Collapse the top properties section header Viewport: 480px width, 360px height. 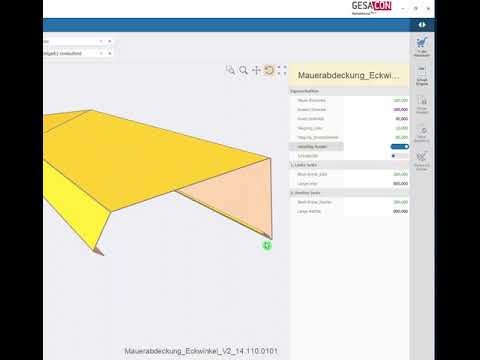(349, 91)
